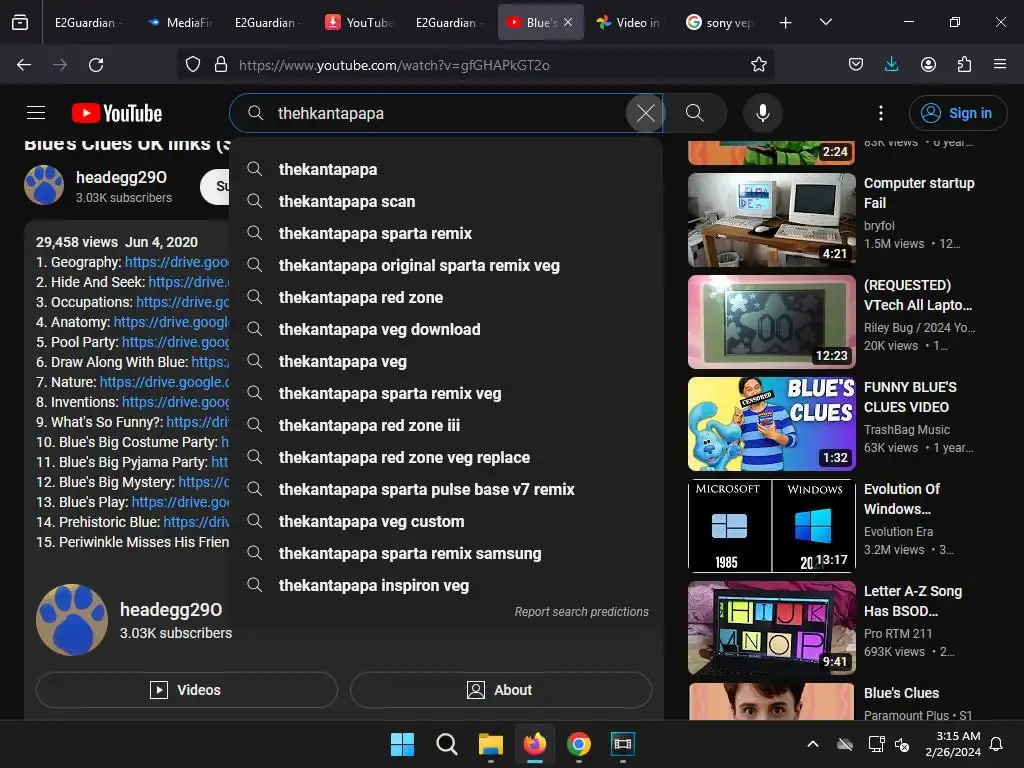
Task: Submit search with magnifier button
Action: [695, 113]
